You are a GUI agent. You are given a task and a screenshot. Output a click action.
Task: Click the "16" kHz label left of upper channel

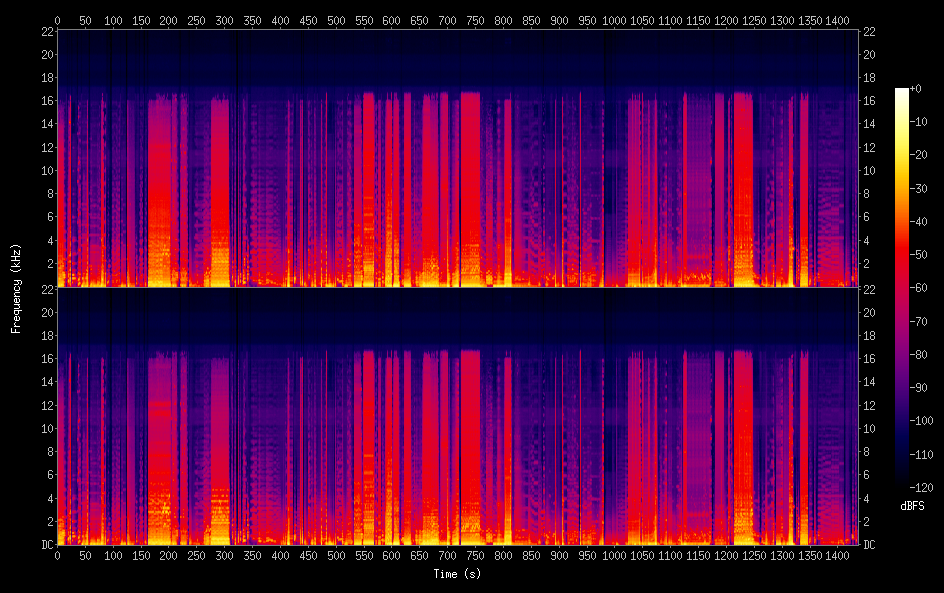46,101
